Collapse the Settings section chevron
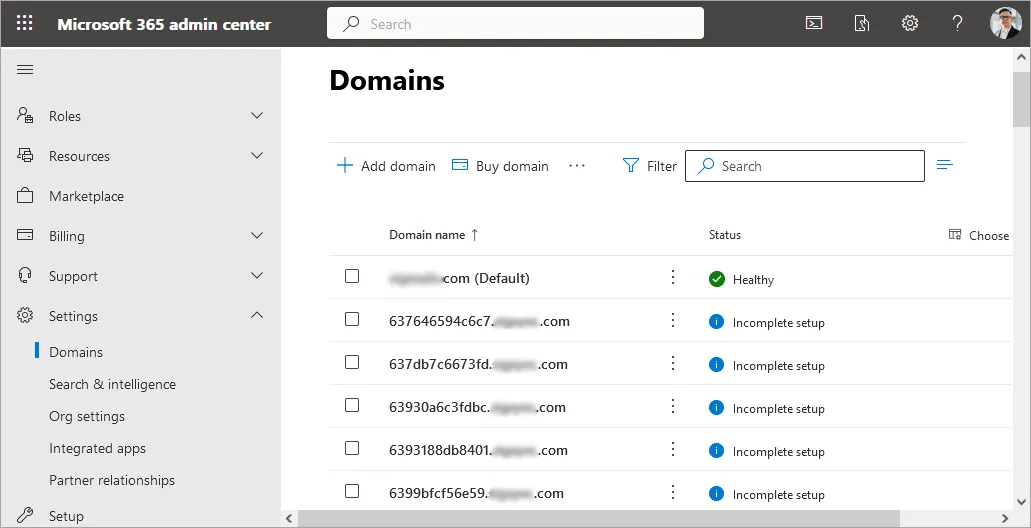This screenshot has height=528, width=1031. pyautogui.click(x=257, y=316)
